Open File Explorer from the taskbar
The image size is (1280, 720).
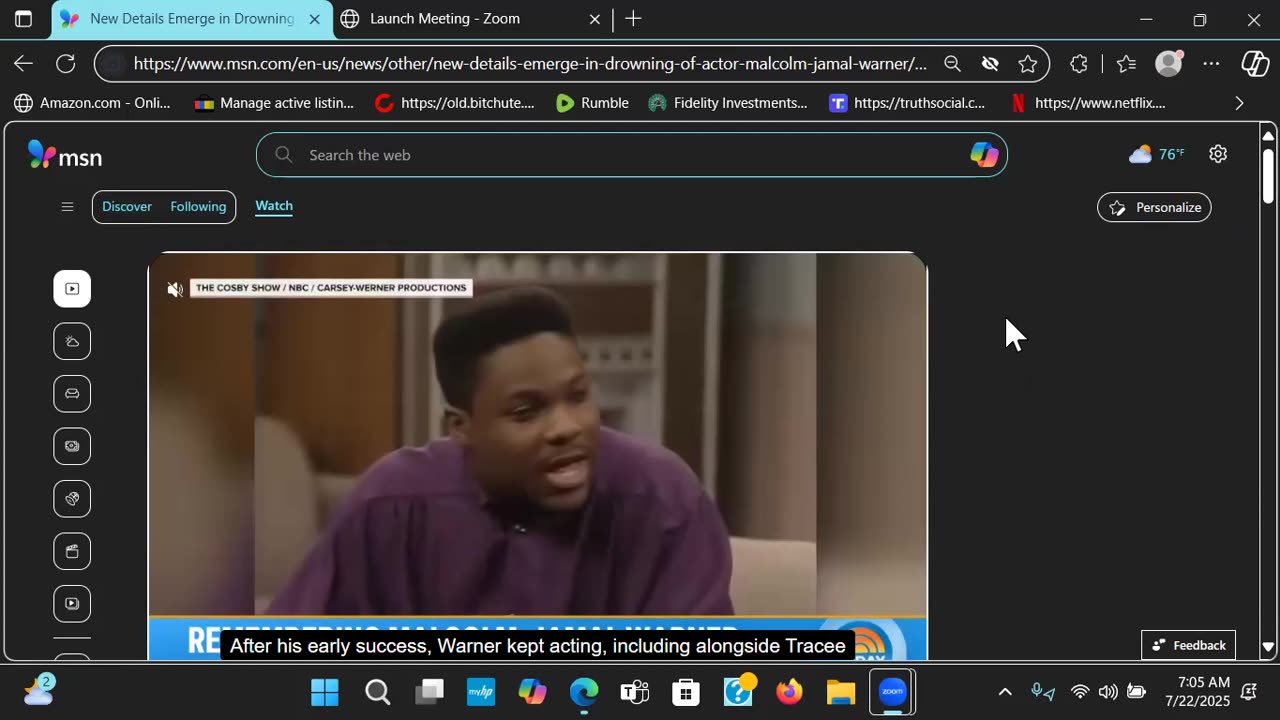click(841, 692)
